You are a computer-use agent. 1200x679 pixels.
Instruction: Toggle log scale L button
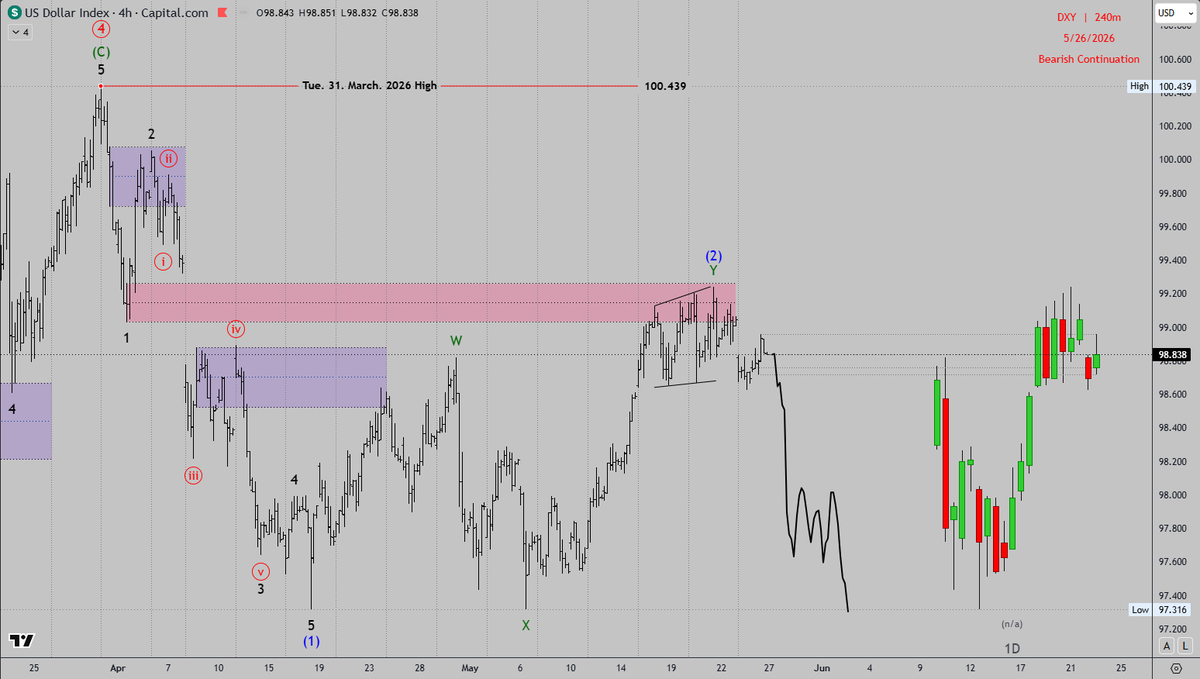(1185, 646)
